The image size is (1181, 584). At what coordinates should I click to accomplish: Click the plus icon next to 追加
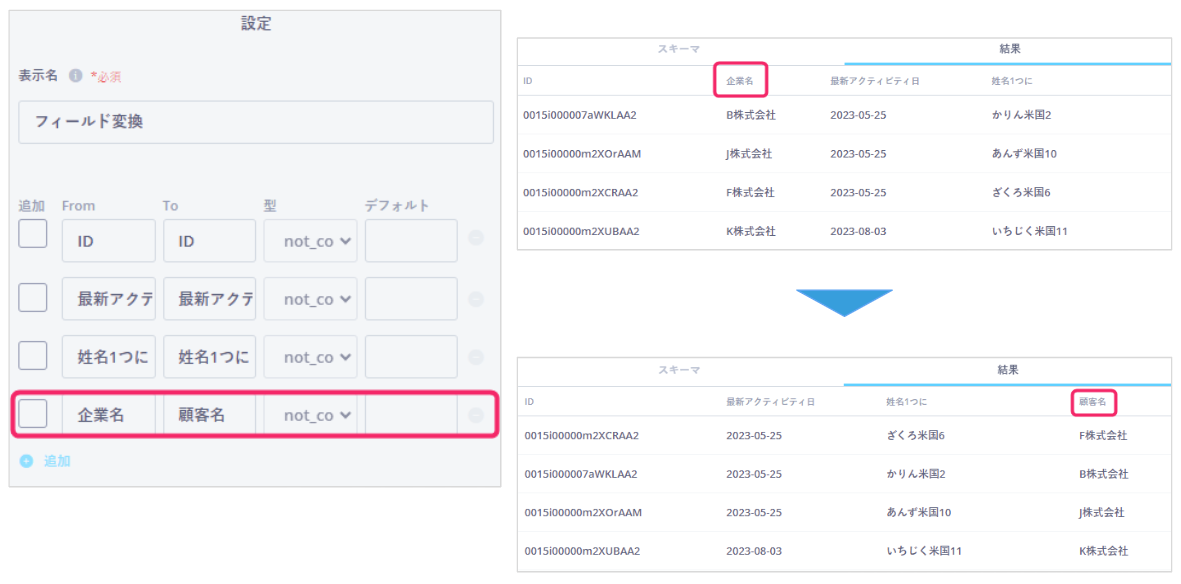(x=26, y=461)
